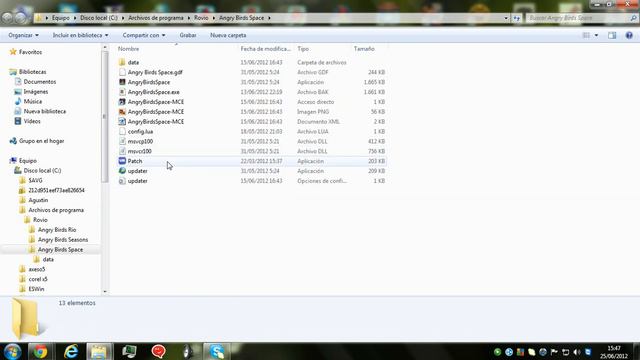
Task: Open the view options dropdown arrow
Action: [596, 36]
